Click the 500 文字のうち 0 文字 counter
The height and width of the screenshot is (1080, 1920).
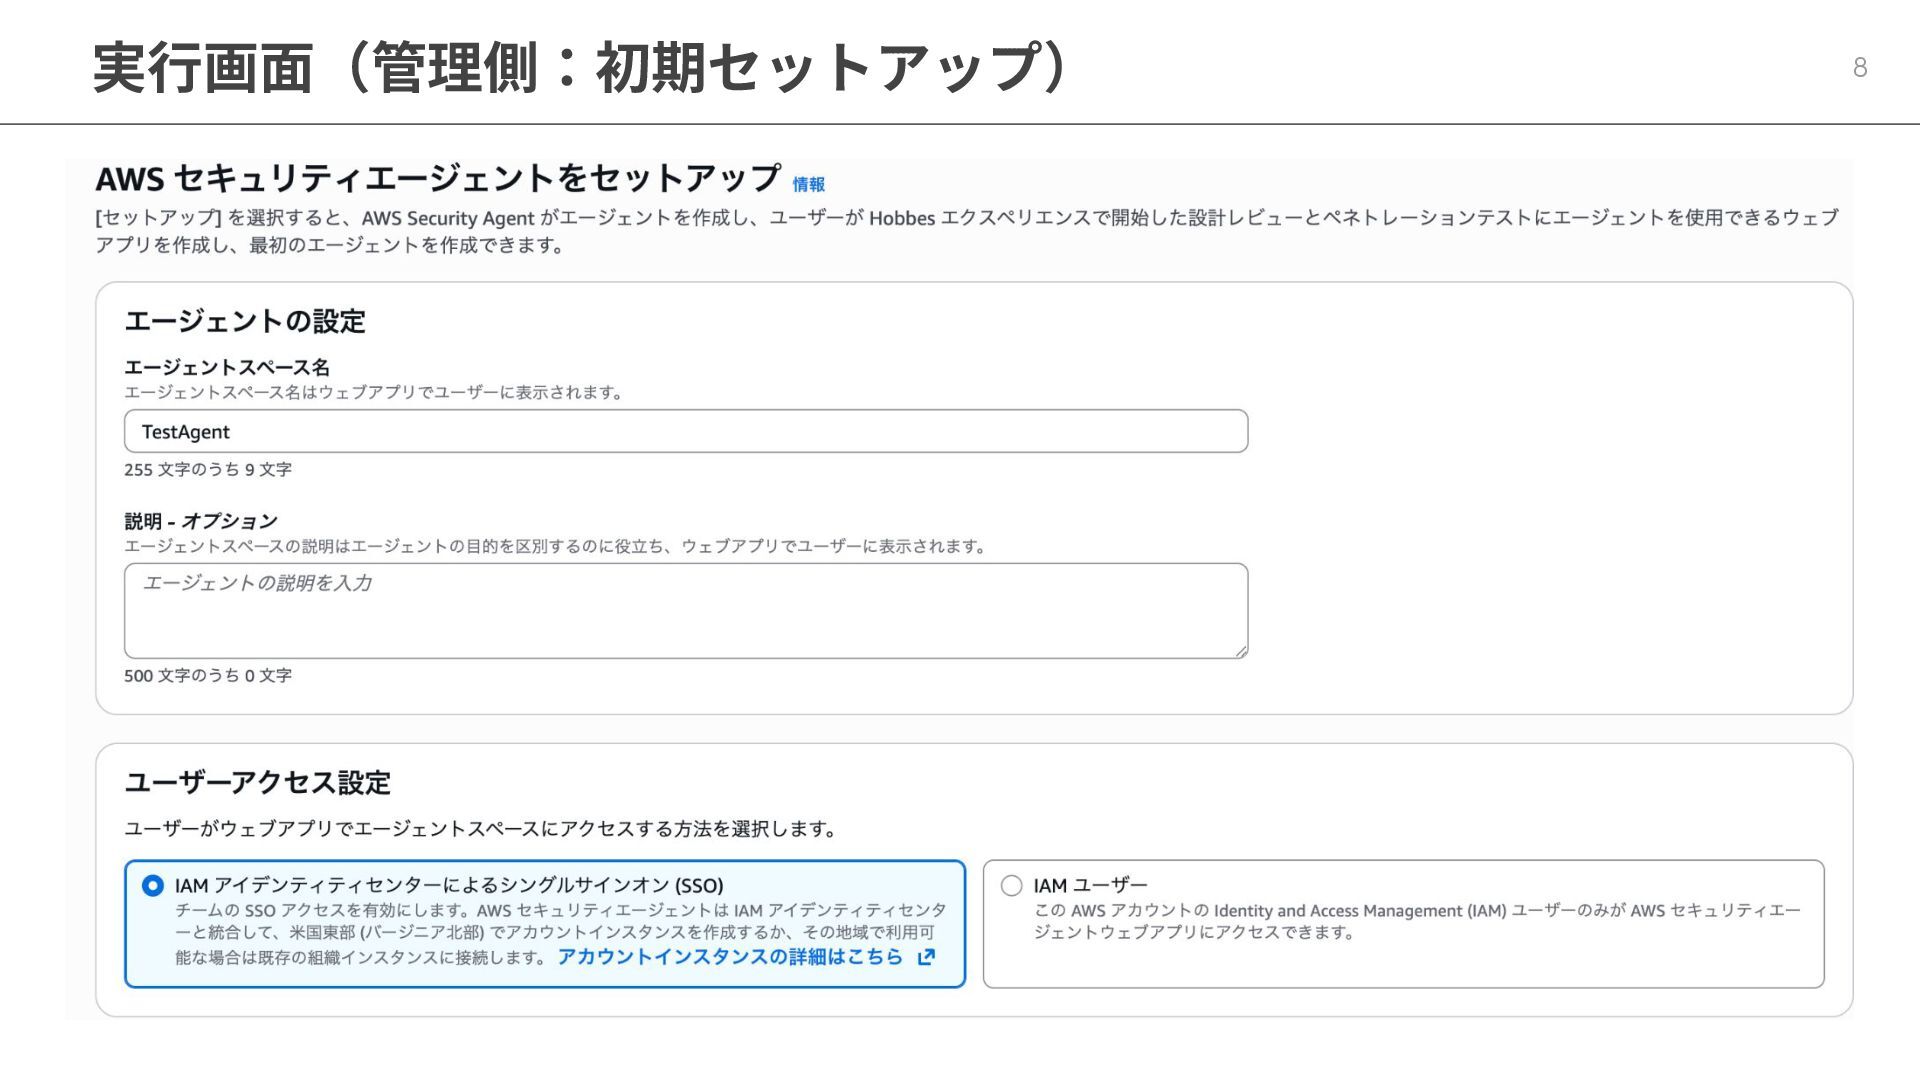click(208, 676)
